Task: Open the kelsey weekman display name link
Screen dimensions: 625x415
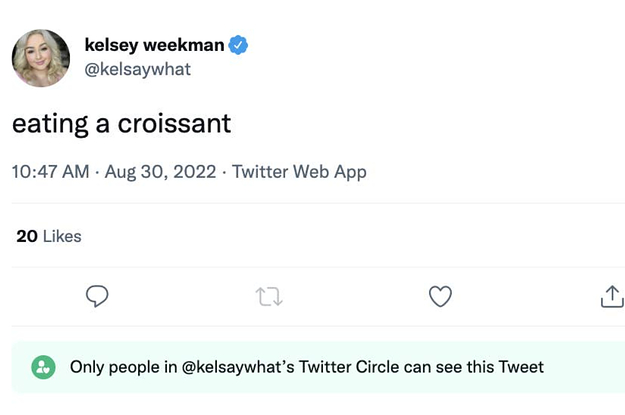Action: click(154, 45)
